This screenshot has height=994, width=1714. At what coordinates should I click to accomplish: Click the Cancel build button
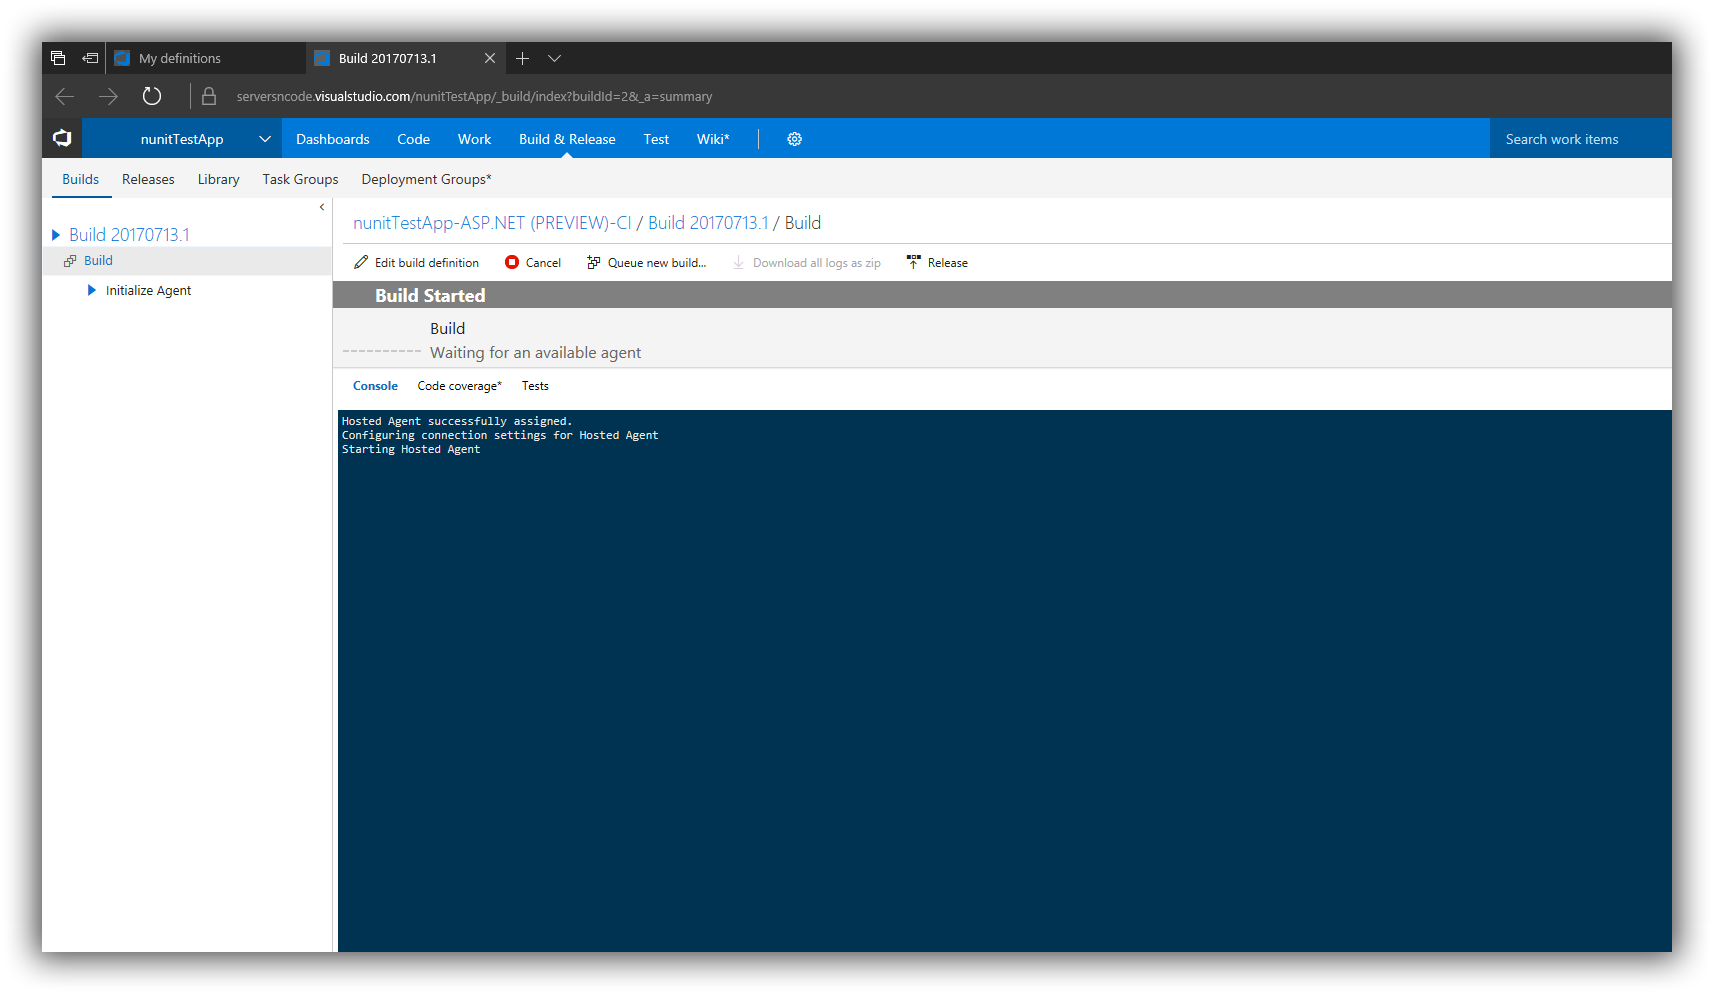pos(533,262)
